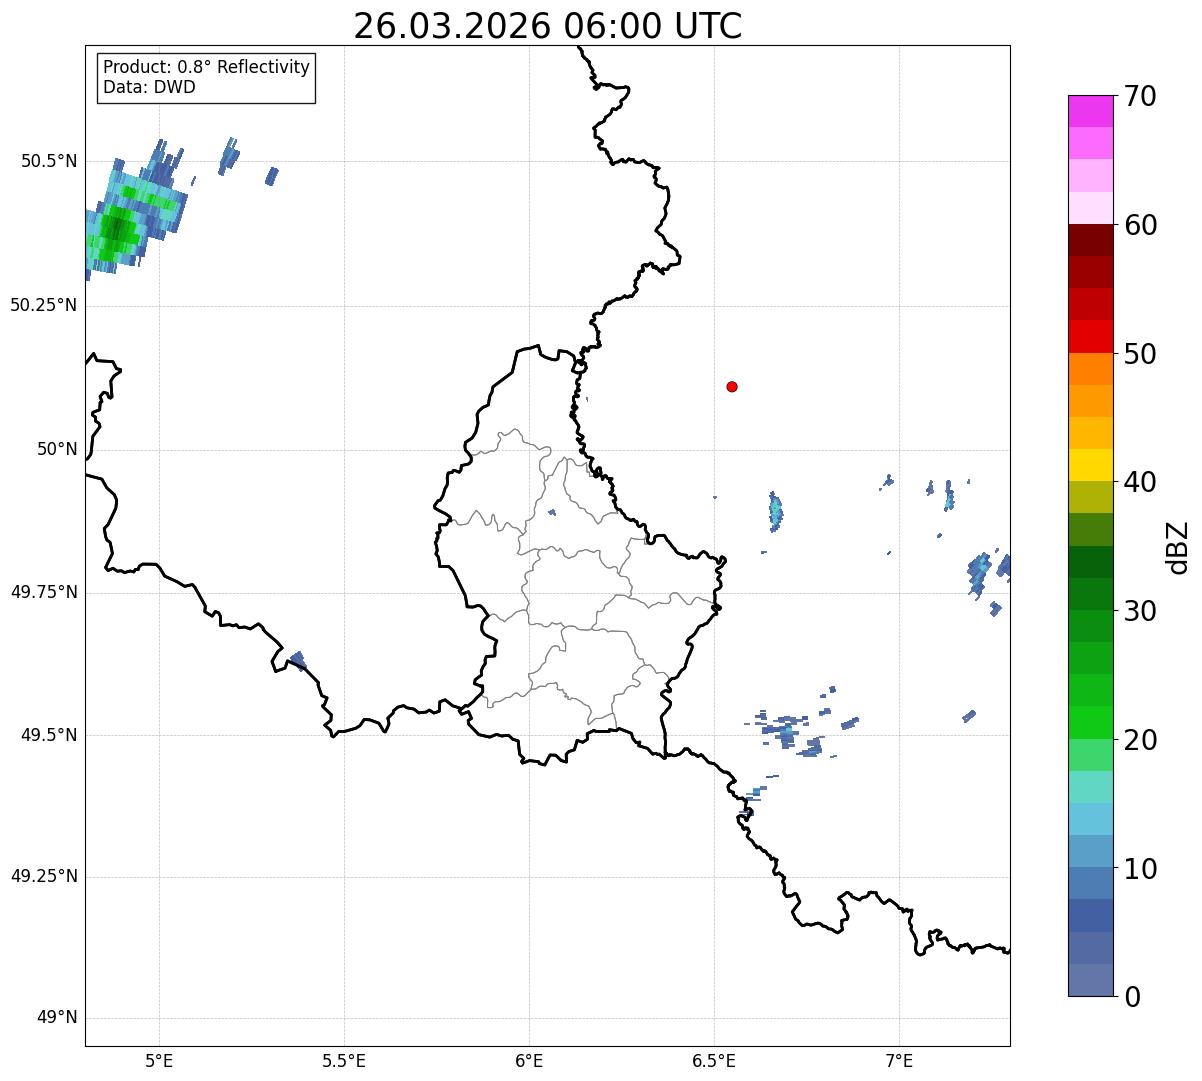The width and height of the screenshot is (1202, 1081).
Task: Click the 6.5°E longitude label
Action: (x=714, y=1060)
